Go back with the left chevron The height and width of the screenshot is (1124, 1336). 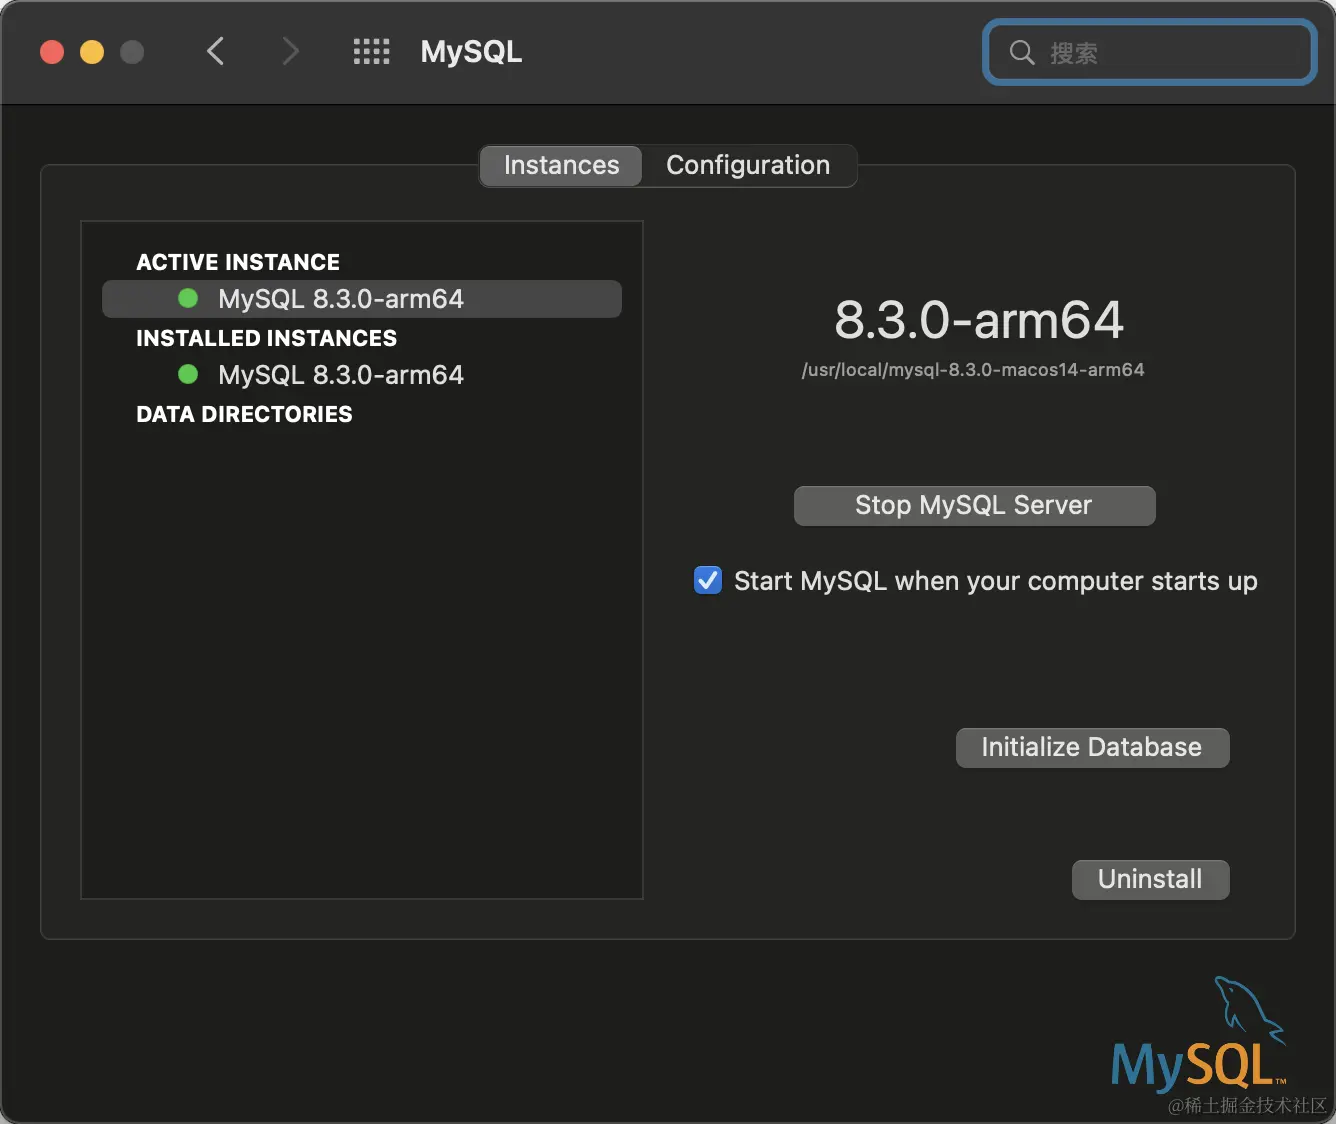215,51
